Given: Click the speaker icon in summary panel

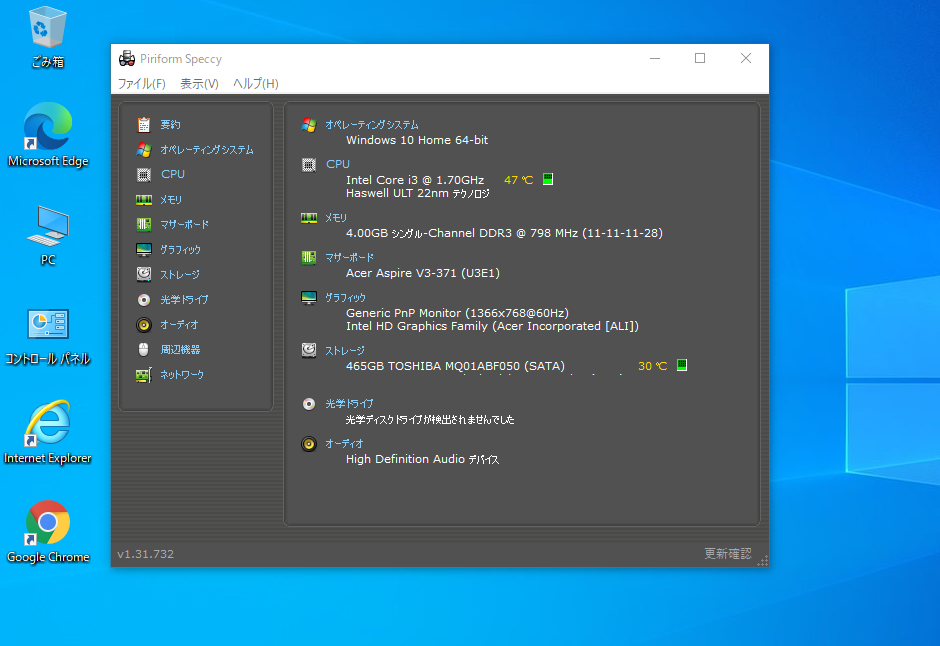Looking at the screenshot, I should (309, 444).
